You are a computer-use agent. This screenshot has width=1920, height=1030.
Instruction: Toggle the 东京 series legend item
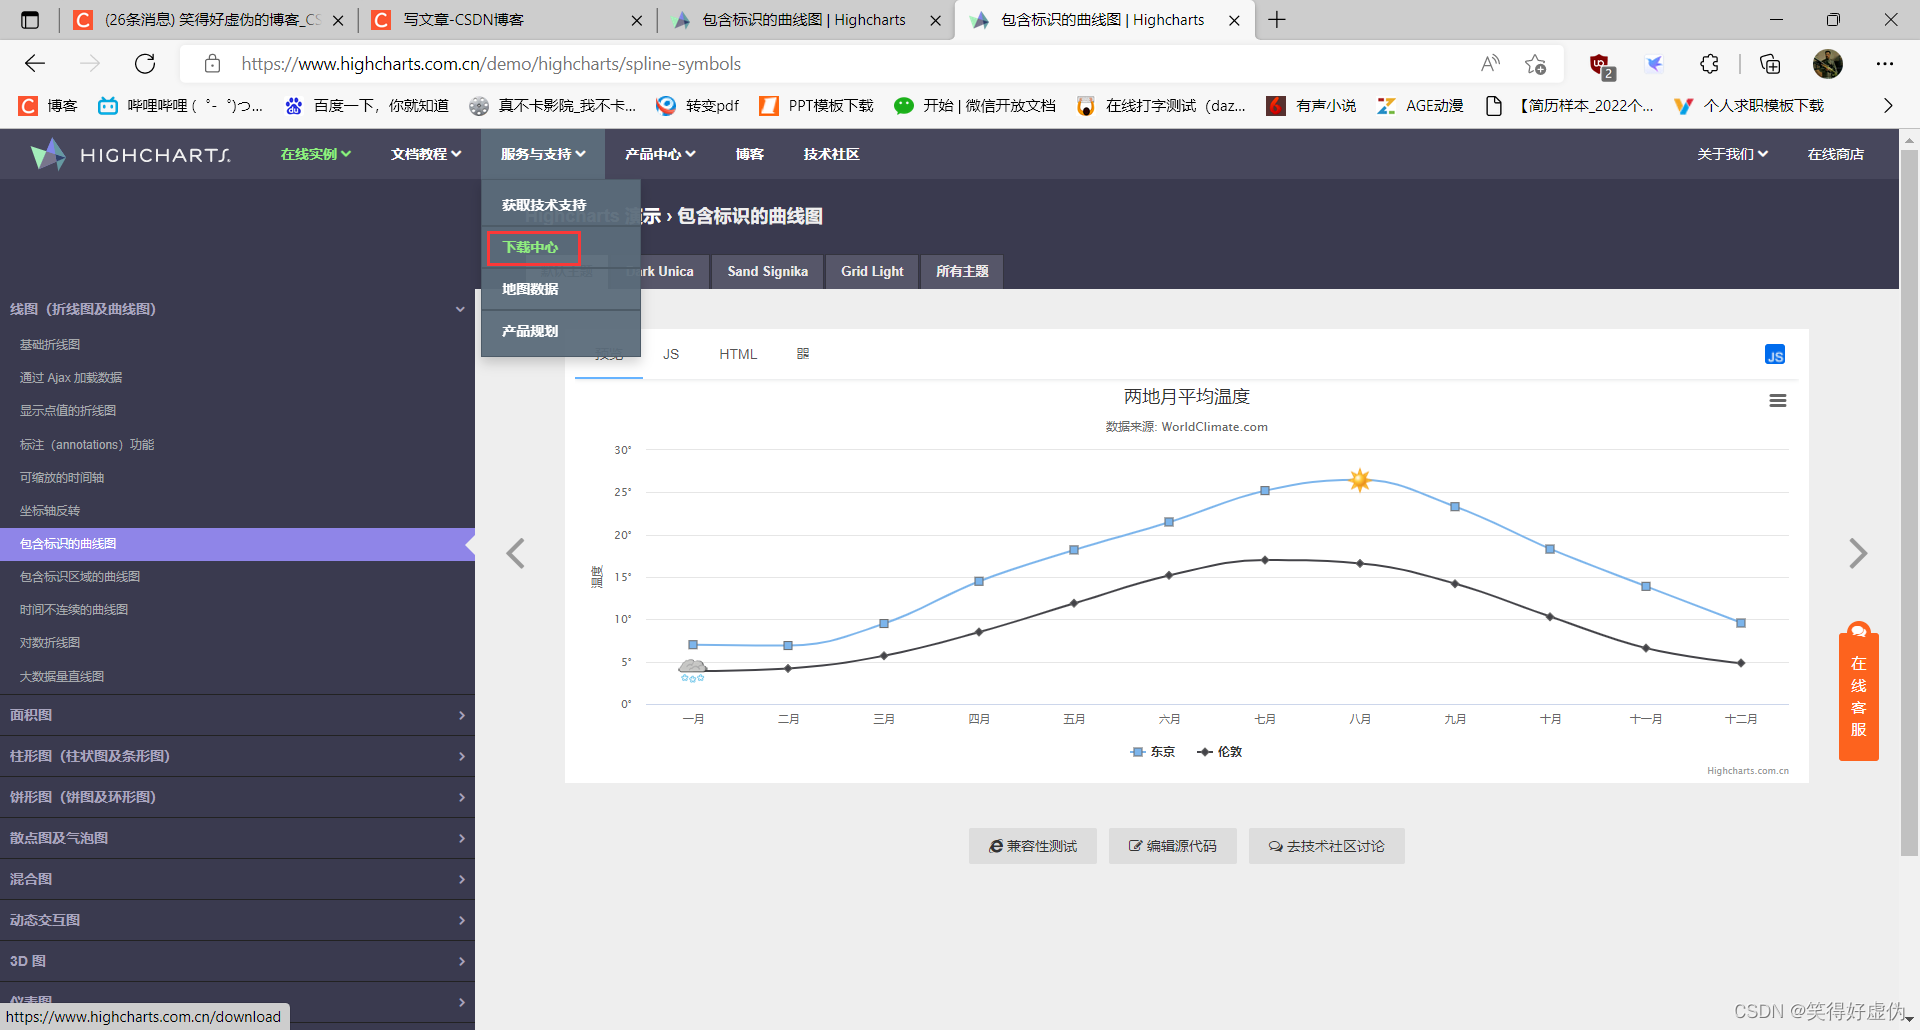[x=1152, y=751]
